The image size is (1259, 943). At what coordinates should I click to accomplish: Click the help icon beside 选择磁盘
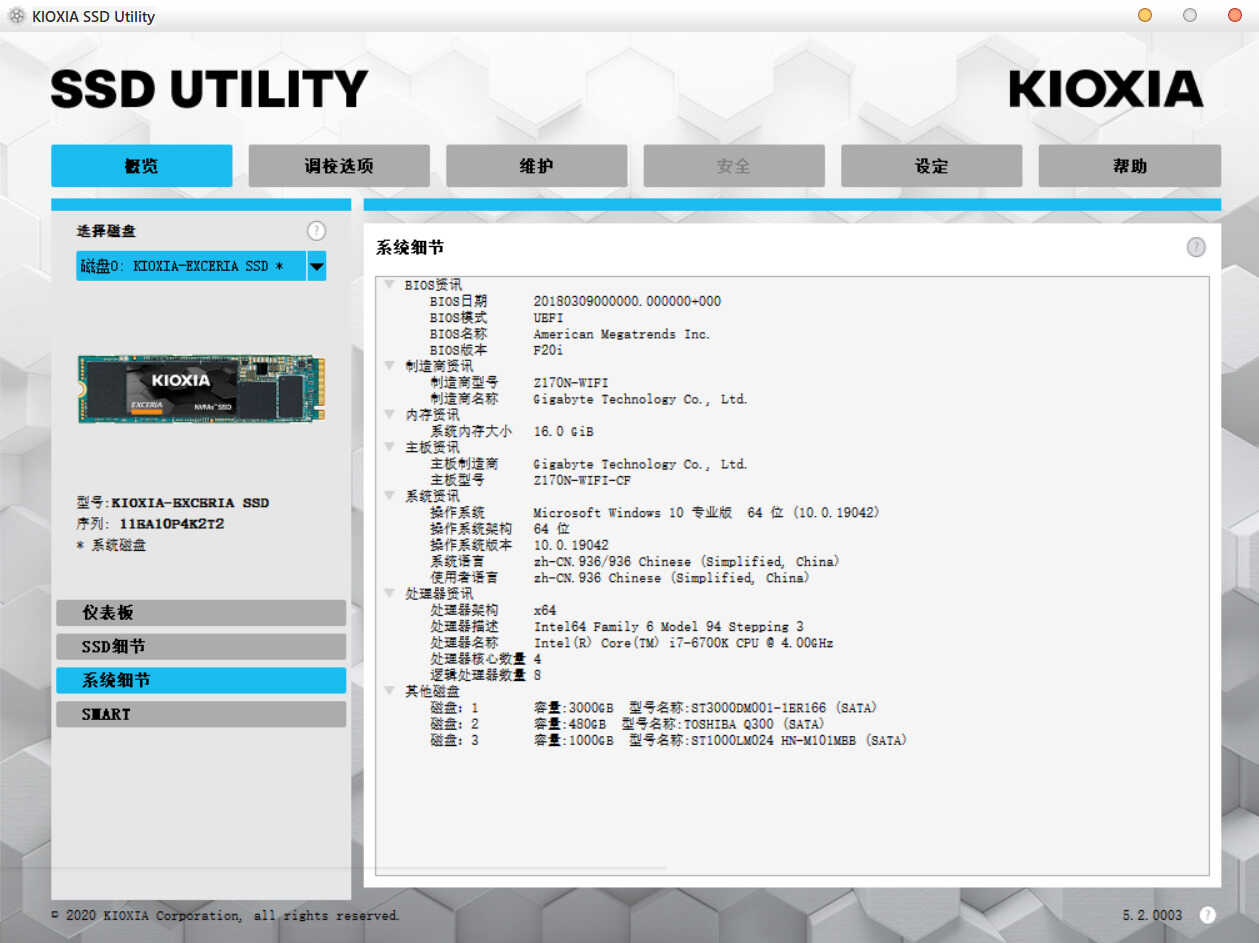[317, 231]
